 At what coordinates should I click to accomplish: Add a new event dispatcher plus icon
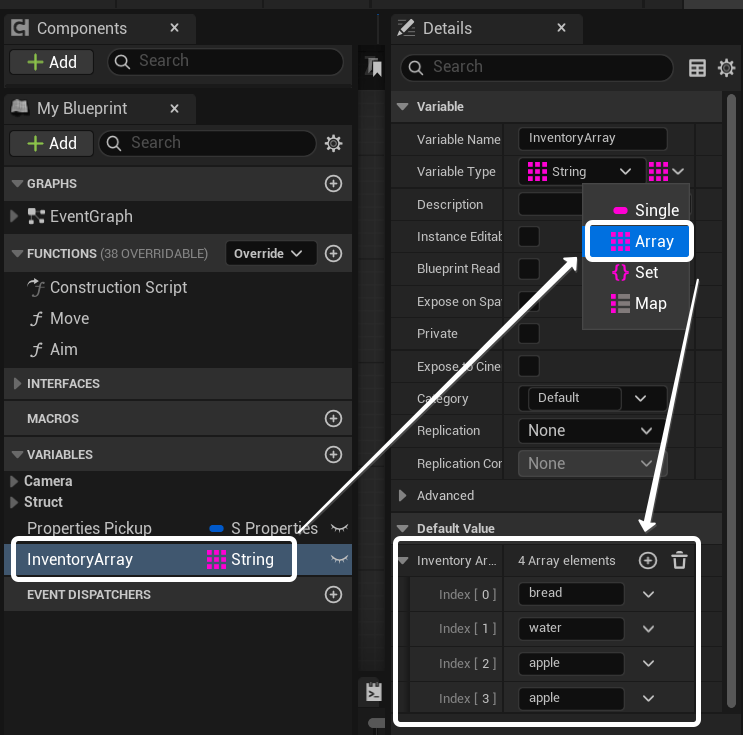click(x=334, y=594)
